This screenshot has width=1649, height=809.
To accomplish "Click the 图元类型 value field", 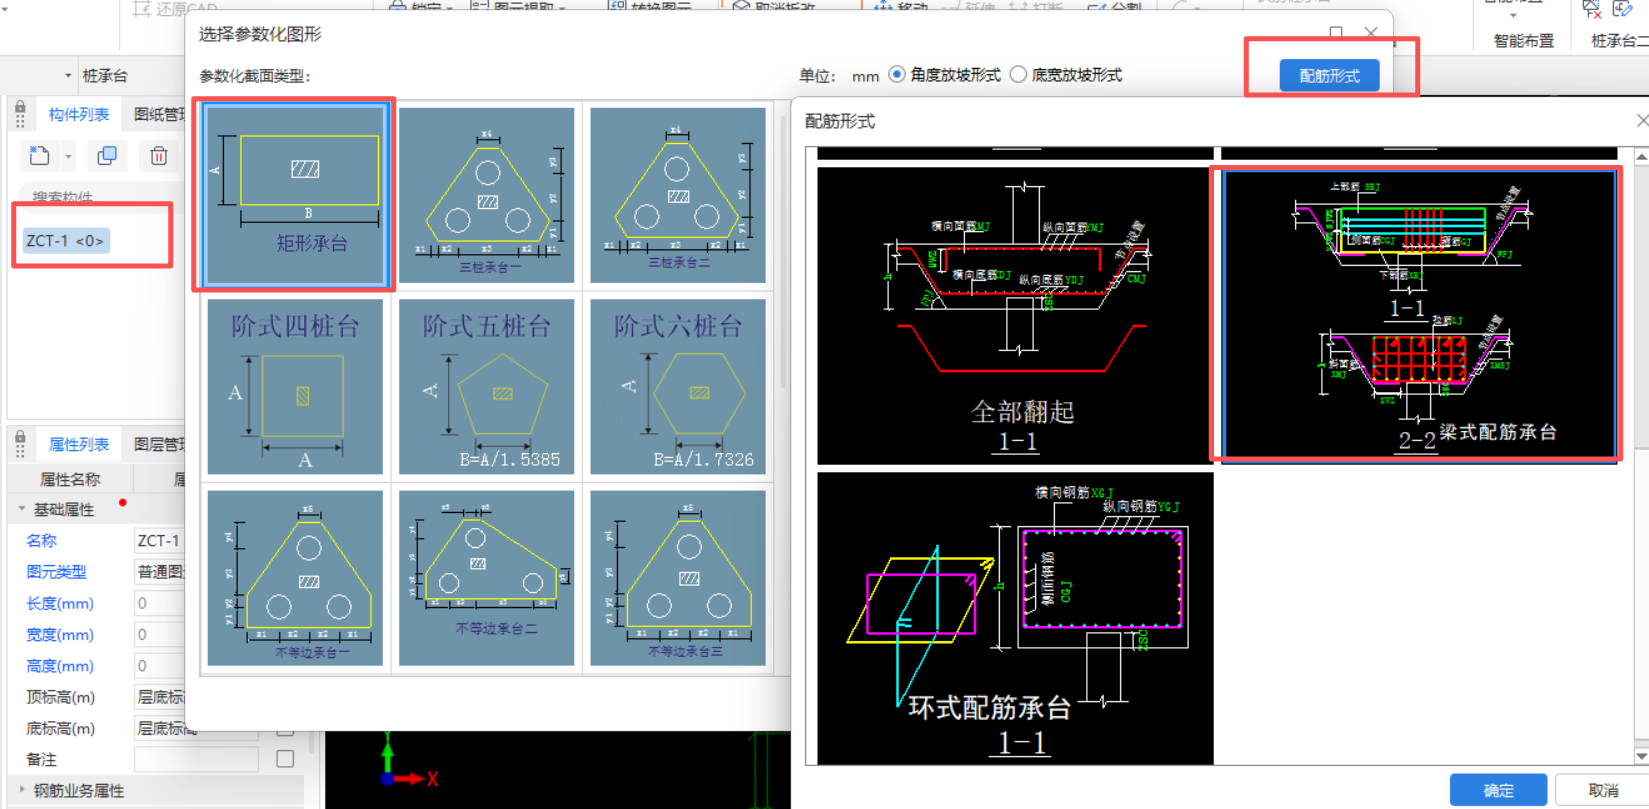I will click(159, 572).
